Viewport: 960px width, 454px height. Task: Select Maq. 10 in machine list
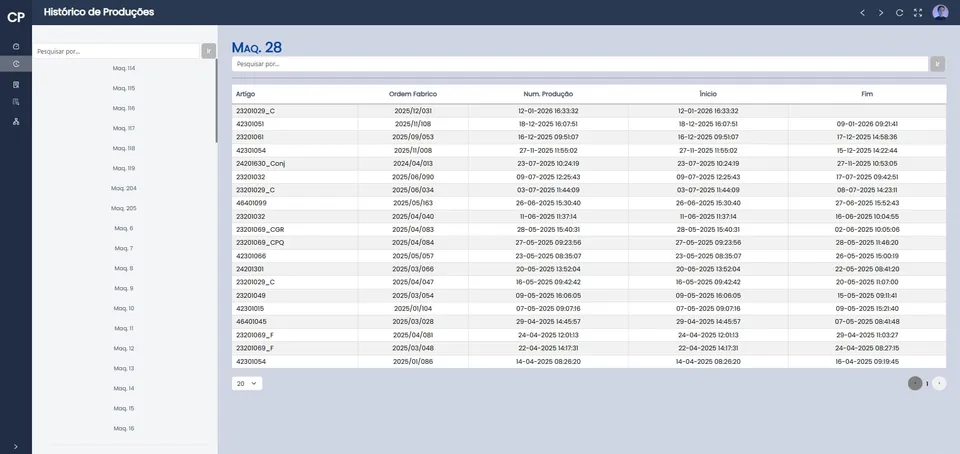coord(124,308)
